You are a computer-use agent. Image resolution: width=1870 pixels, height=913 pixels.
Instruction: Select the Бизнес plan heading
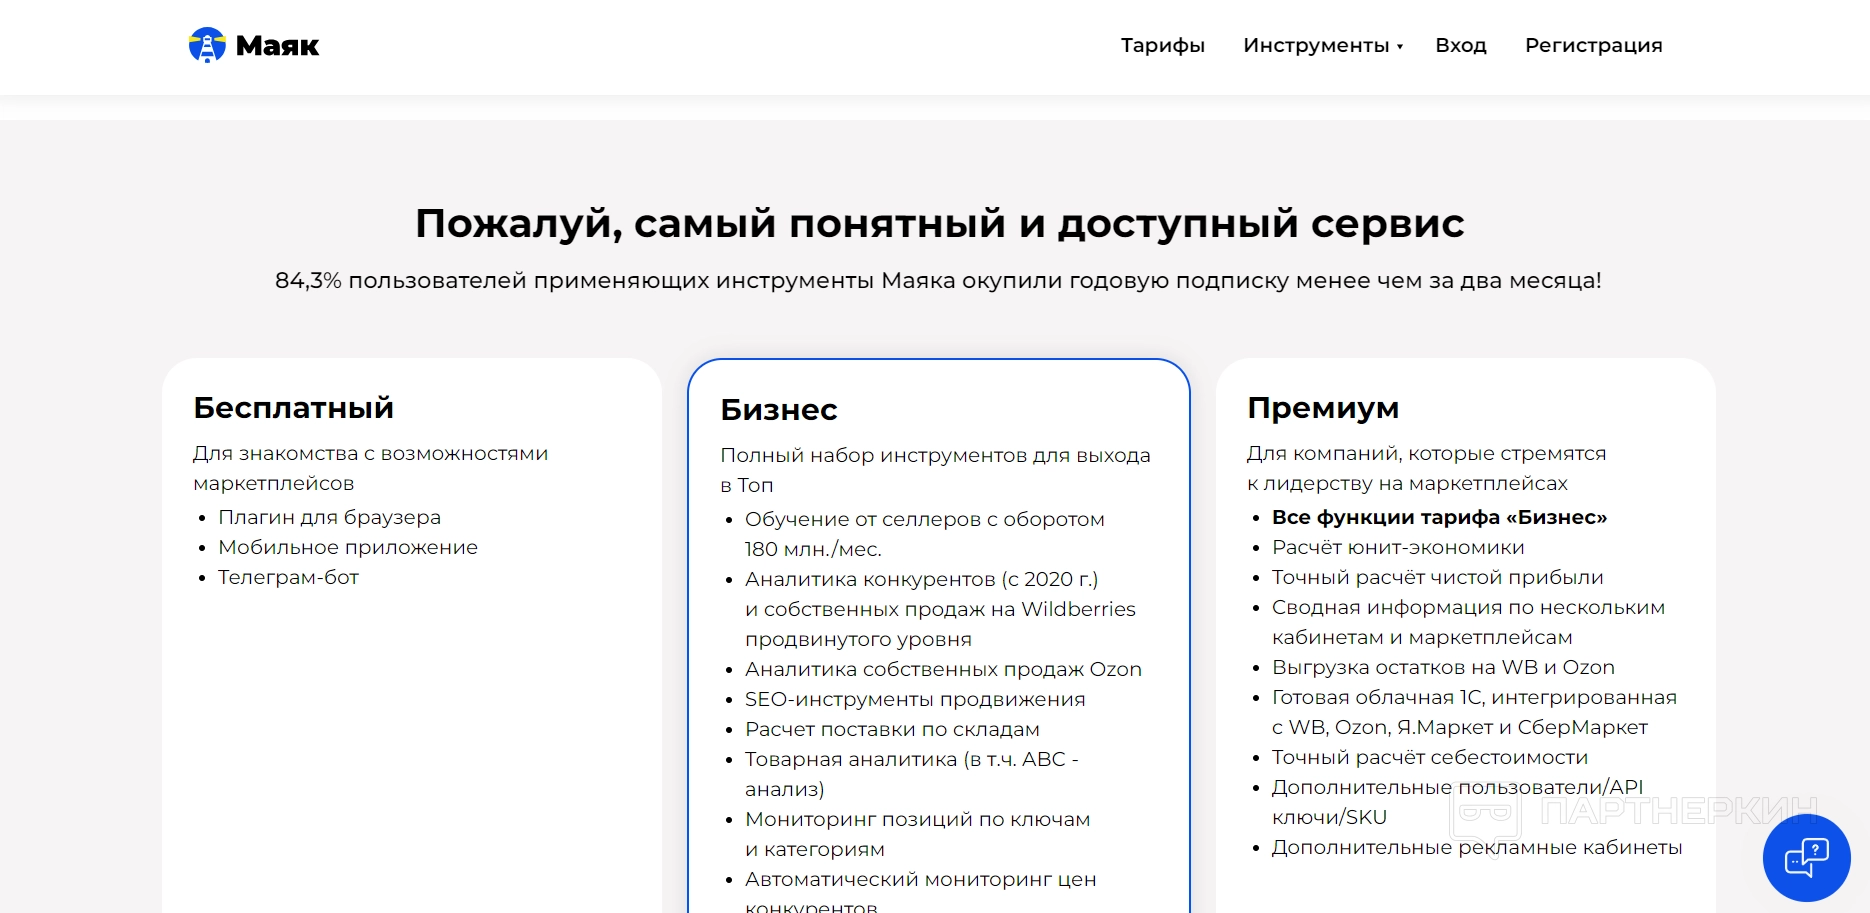click(x=779, y=409)
